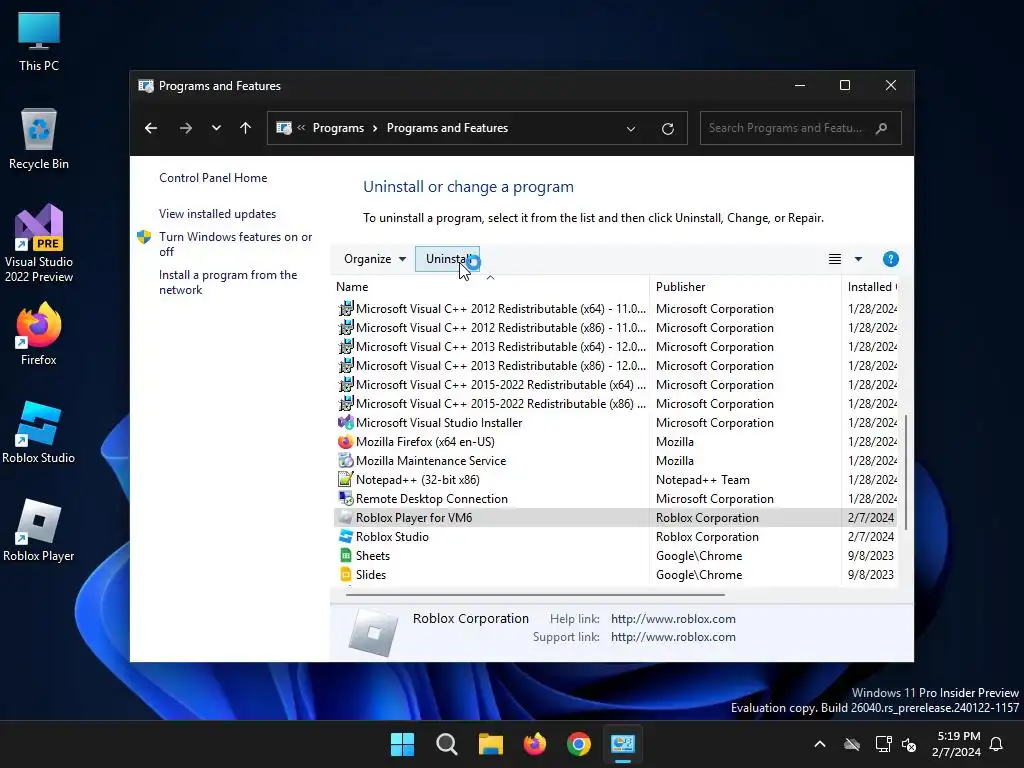Viewport: 1024px width, 768px height.
Task: Click the Mozilla Maintenance Service icon
Action: click(x=345, y=460)
